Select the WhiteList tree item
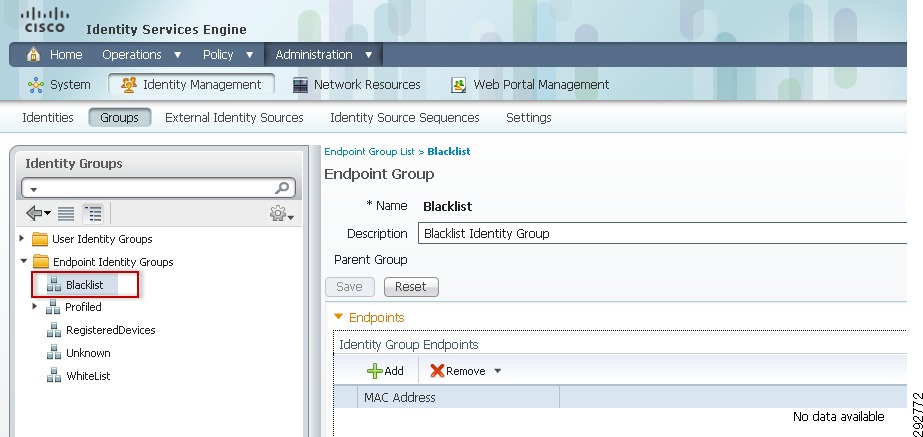Screen dimensions: 923x437 (x=88, y=376)
